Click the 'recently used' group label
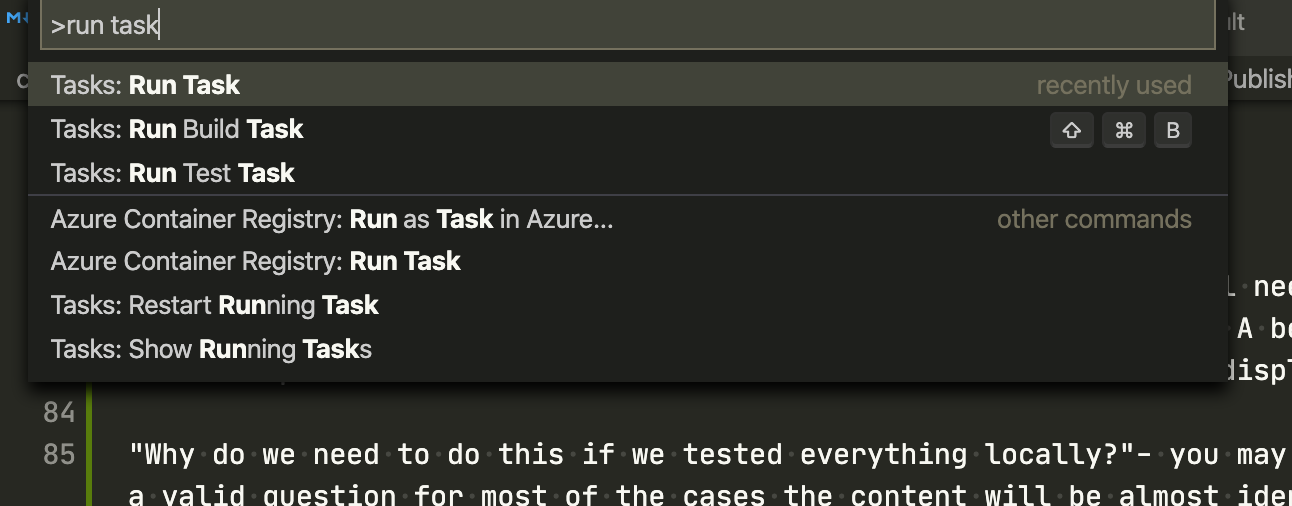Viewport: 1292px width, 506px height. [x=1114, y=86]
